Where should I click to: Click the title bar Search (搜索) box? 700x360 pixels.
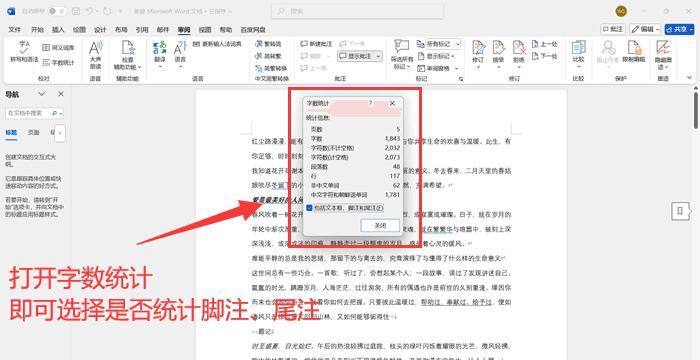(x=358, y=11)
